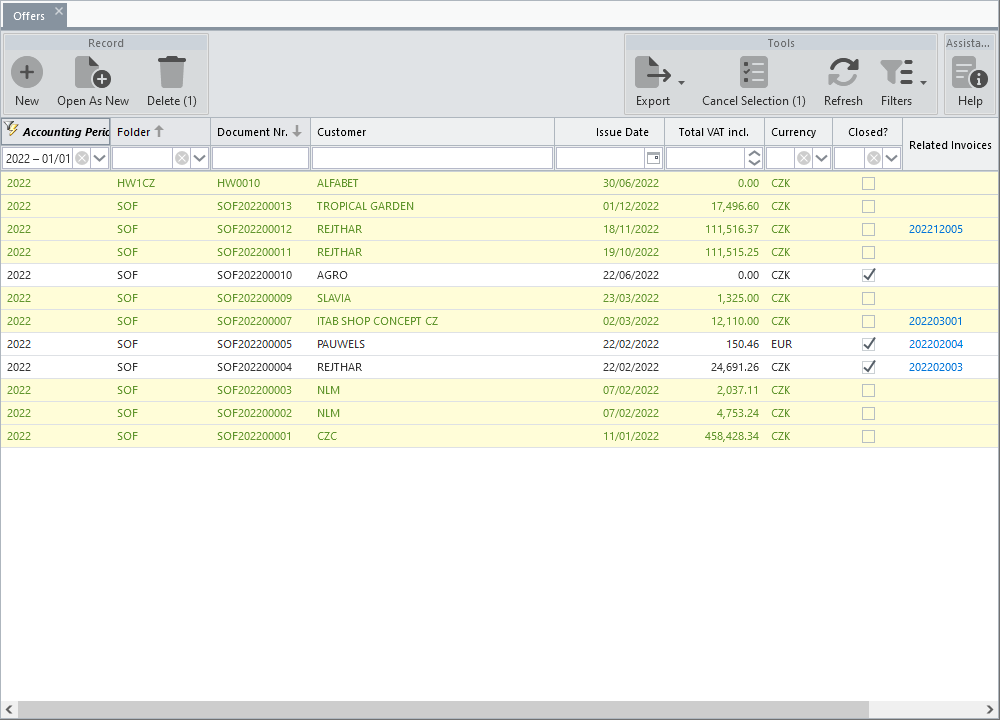Sort by Total VAT incl. column header
Viewport: 1000px width, 720px height.
click(x=714, y=132)
